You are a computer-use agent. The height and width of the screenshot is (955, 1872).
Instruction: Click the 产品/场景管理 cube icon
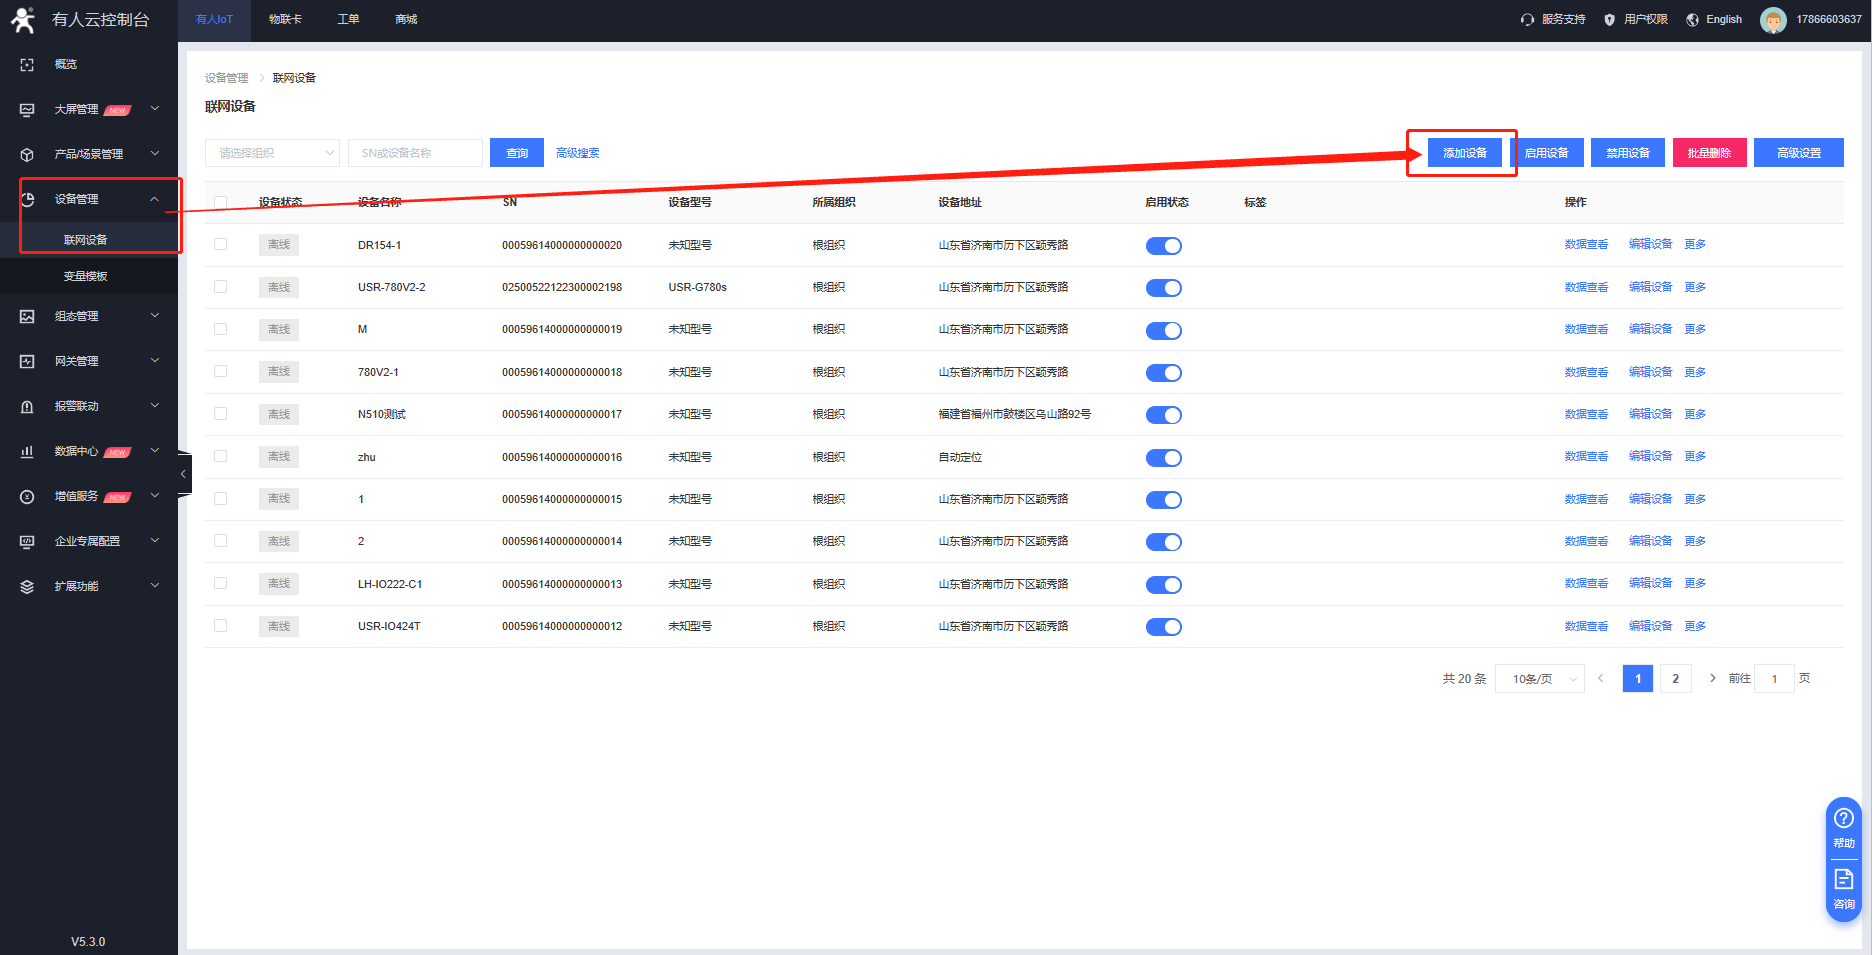pos(27,155)
